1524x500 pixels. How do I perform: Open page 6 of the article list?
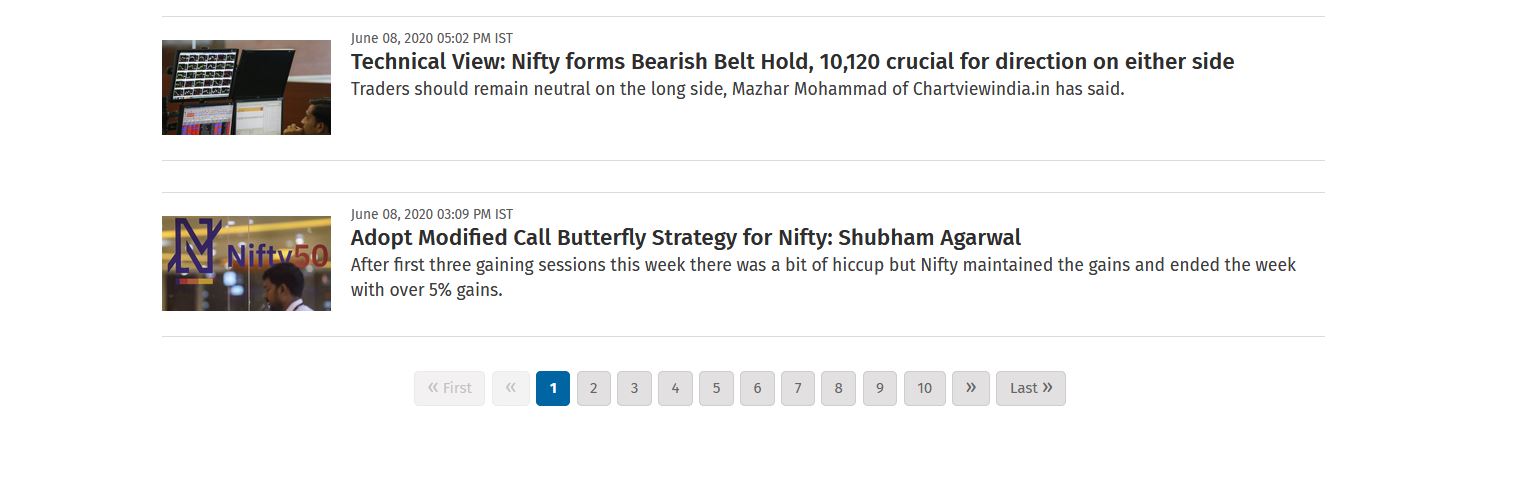[757, 388]
